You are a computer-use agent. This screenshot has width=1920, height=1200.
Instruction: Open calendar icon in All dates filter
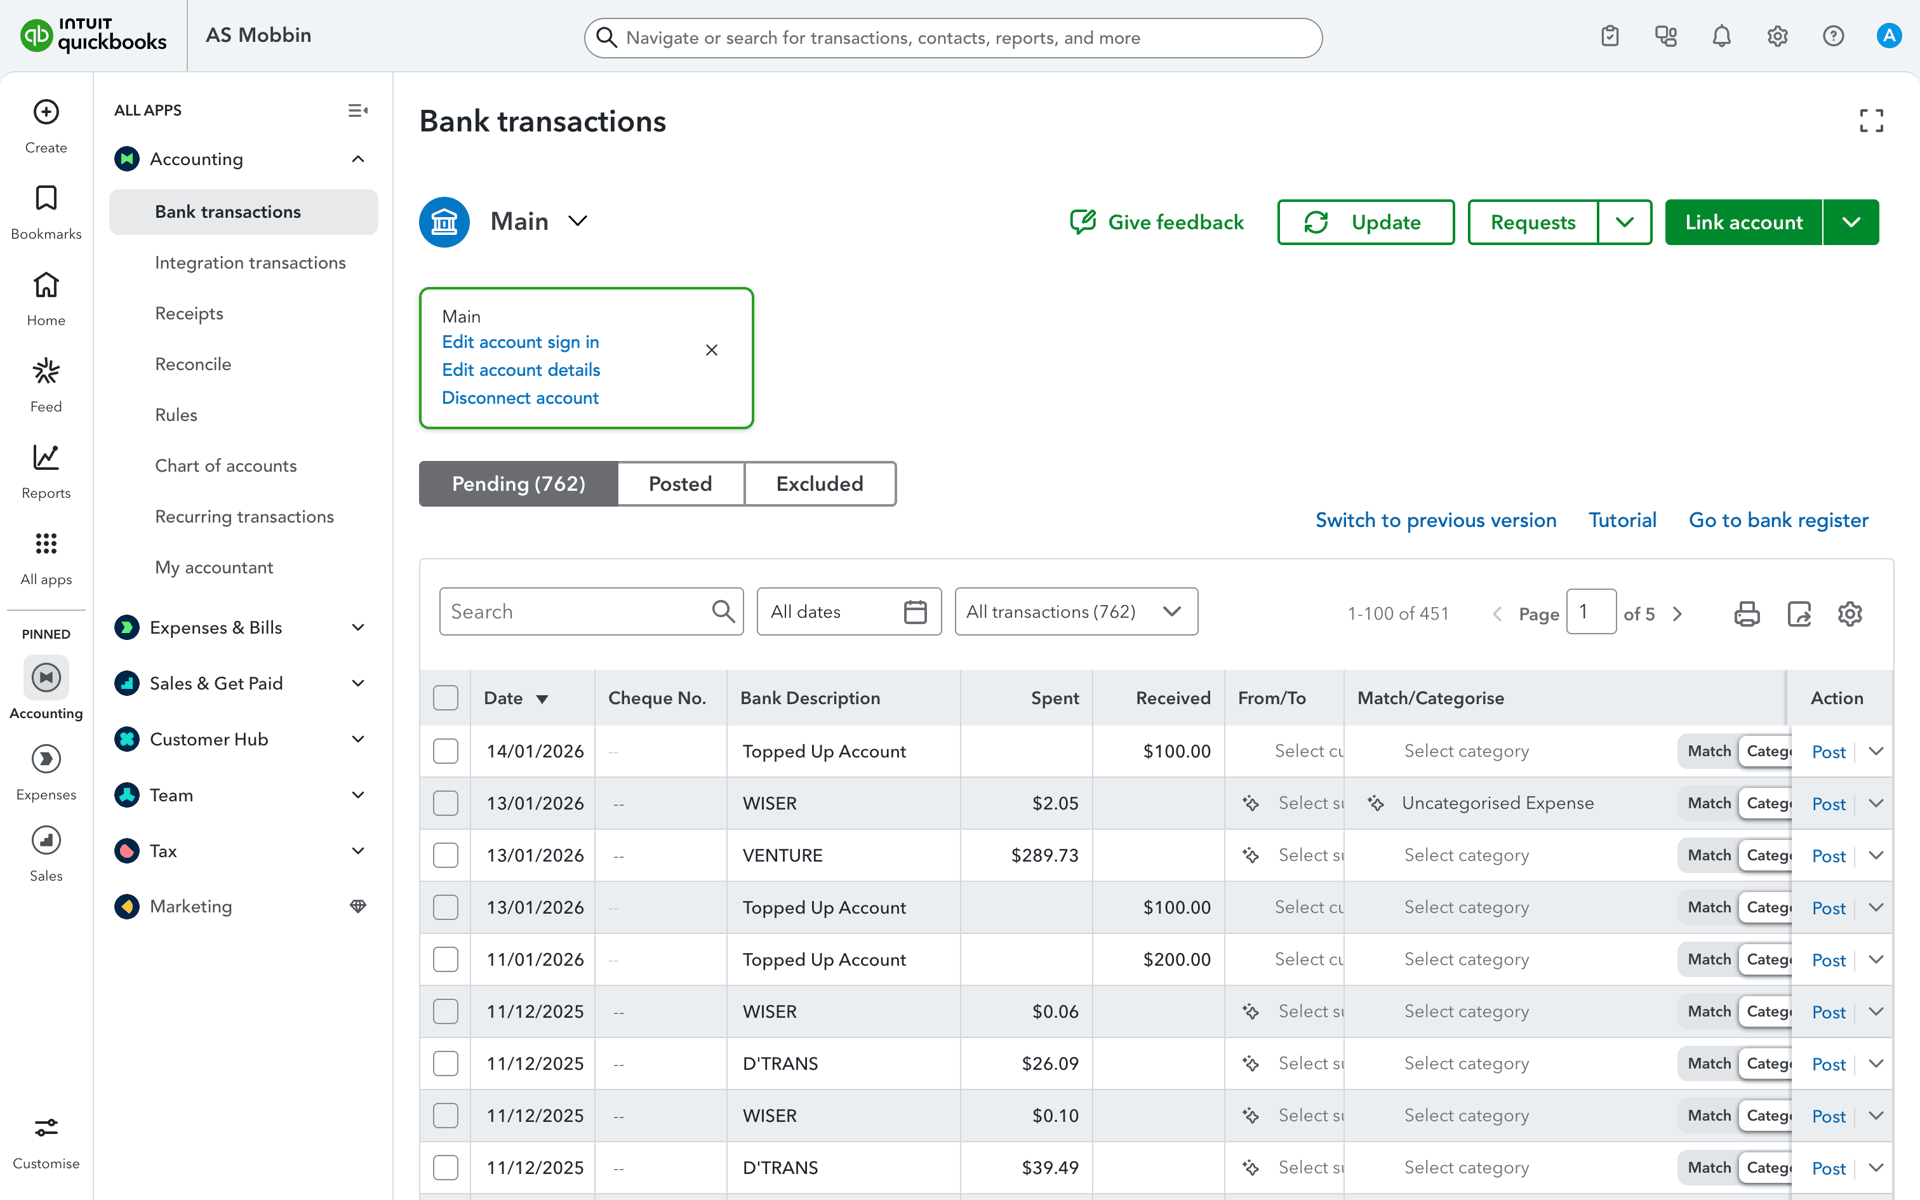(x=915, y=611)
